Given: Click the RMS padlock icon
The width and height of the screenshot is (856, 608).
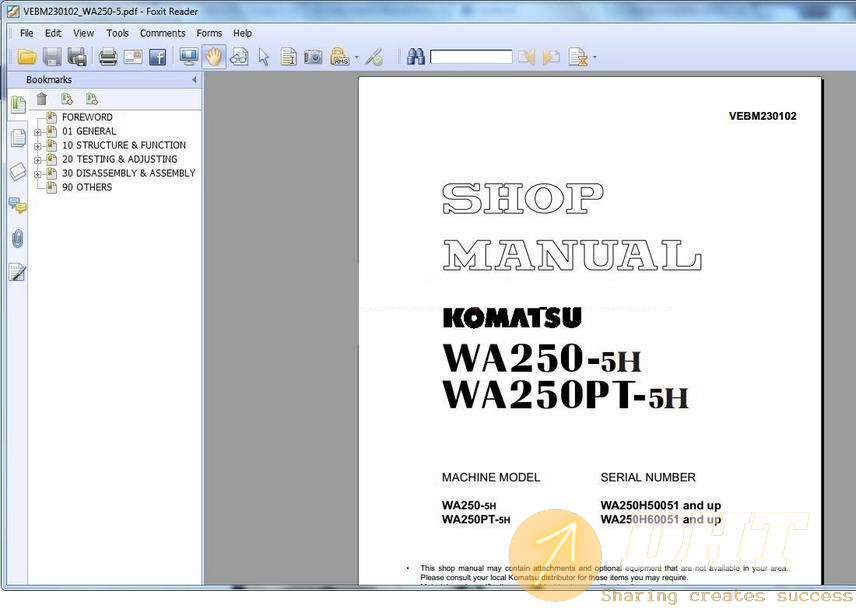Looking at the screenshot, I should [340, 57].
